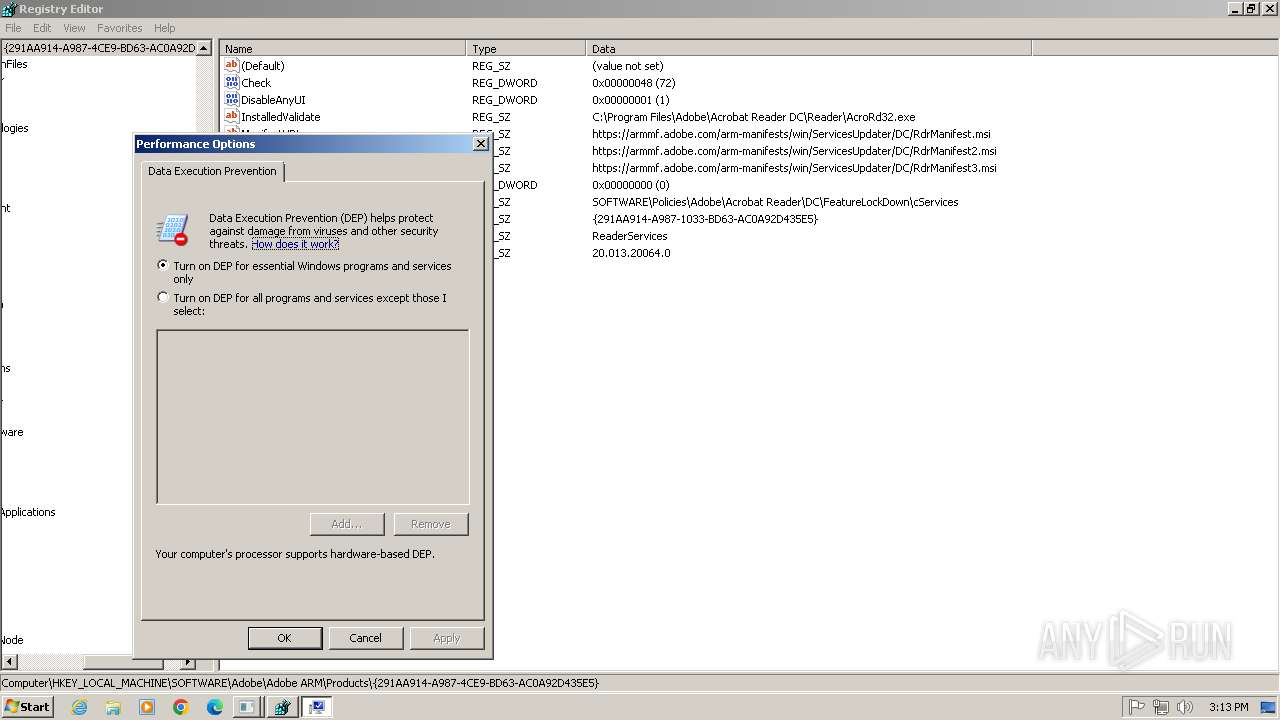Open Windows Explorer folder icon on taskbar
The width and height of the screenshot is (1280, 720).
click(x=113, y=707)
